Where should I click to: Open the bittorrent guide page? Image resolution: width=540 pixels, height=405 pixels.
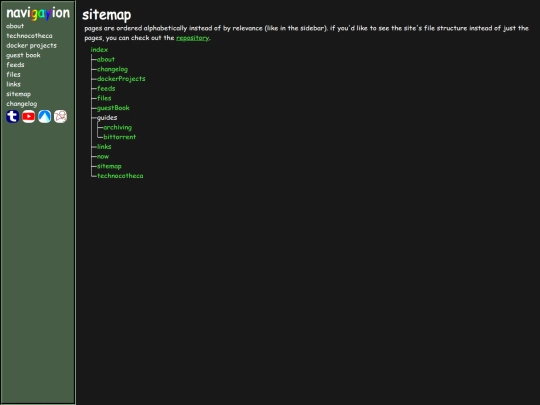[x=120, y=137]
